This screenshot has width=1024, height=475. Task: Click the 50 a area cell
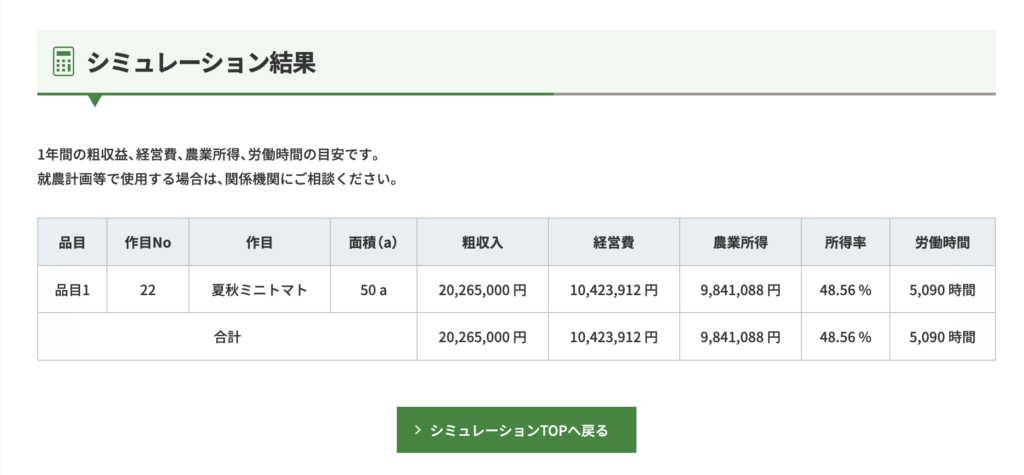374,289
